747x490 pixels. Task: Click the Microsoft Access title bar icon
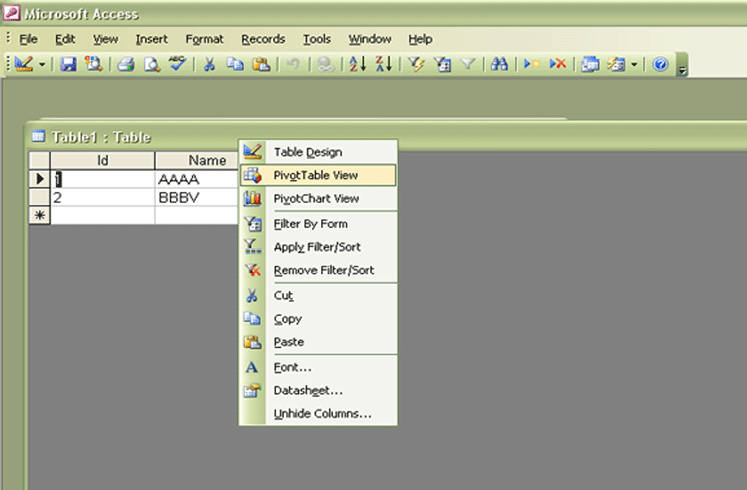(11, 12)
